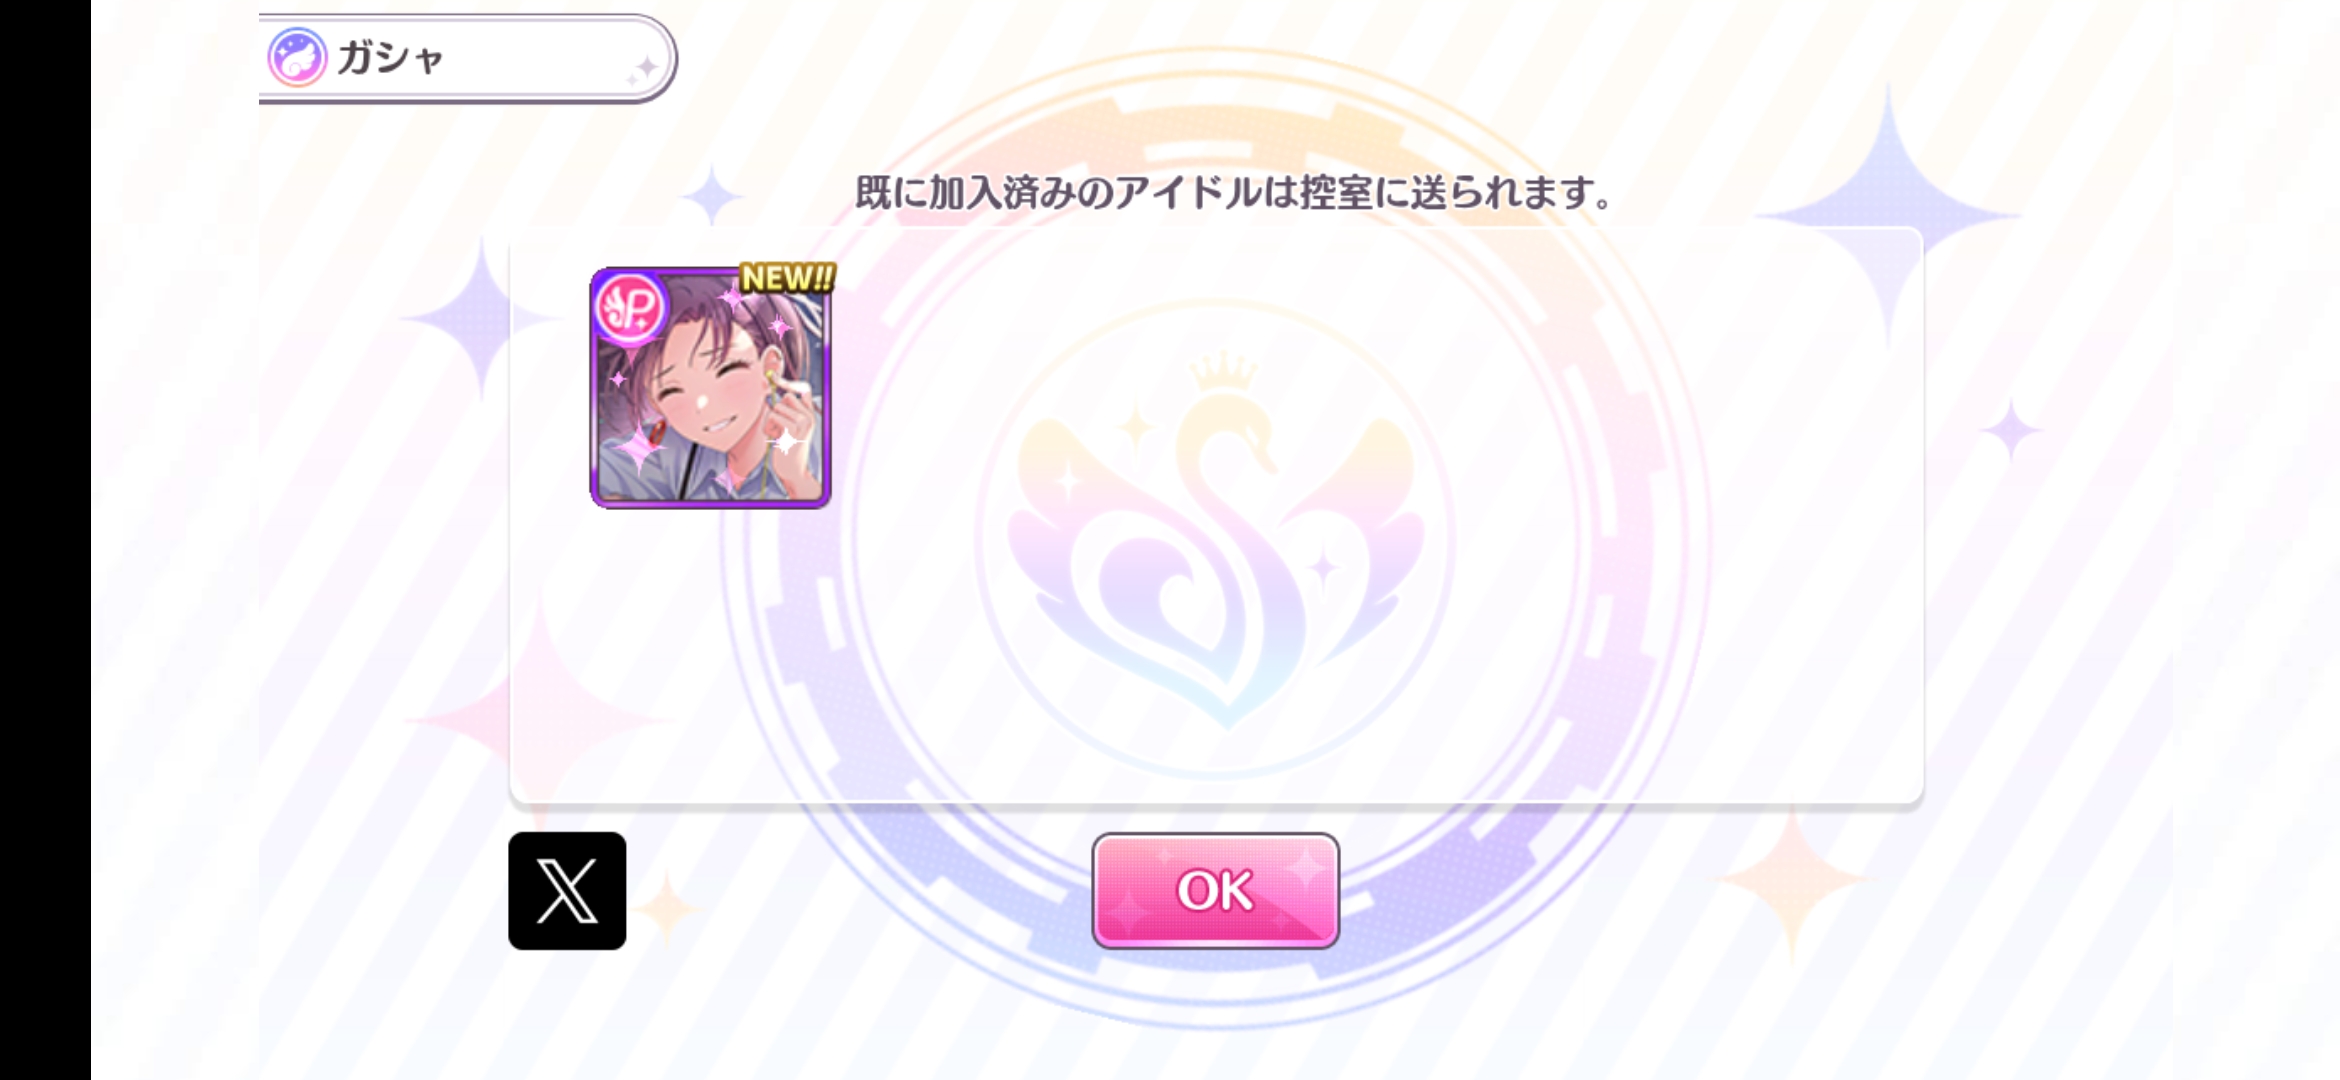Click the orange sparkle next to the X button
This screenshot has height=1080, width=2340.
tap(665, 908)
